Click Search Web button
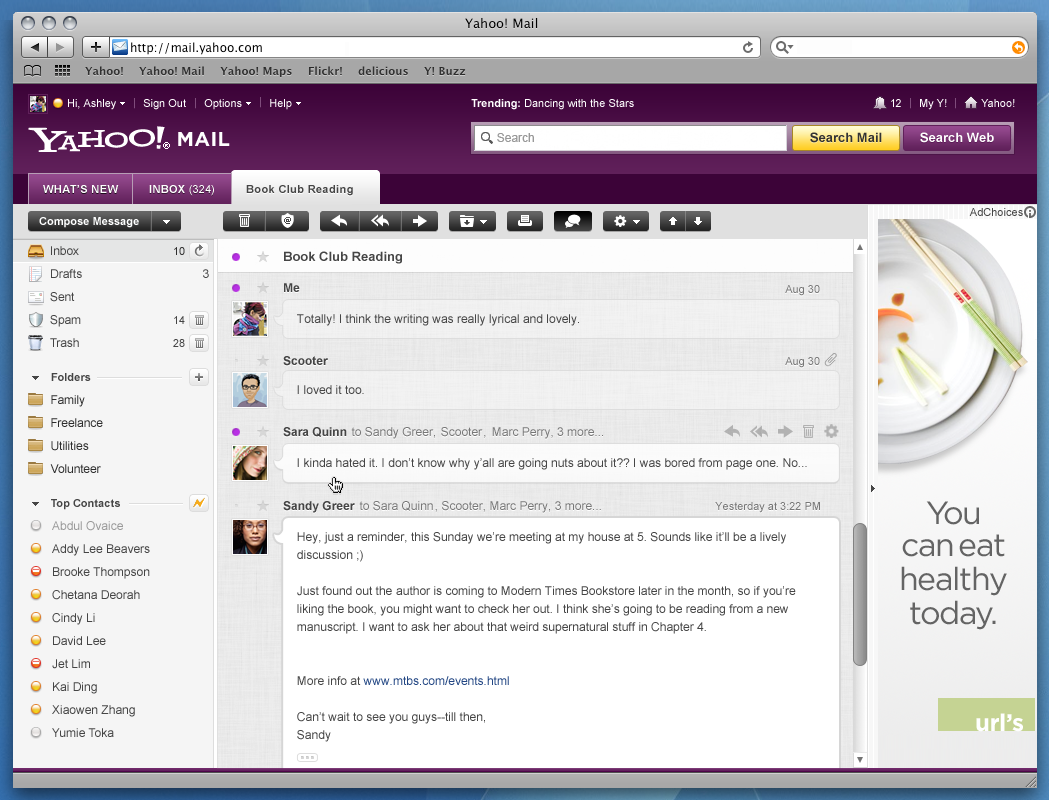This screenshot has width=1049, height=800. [x=957, y=138]
